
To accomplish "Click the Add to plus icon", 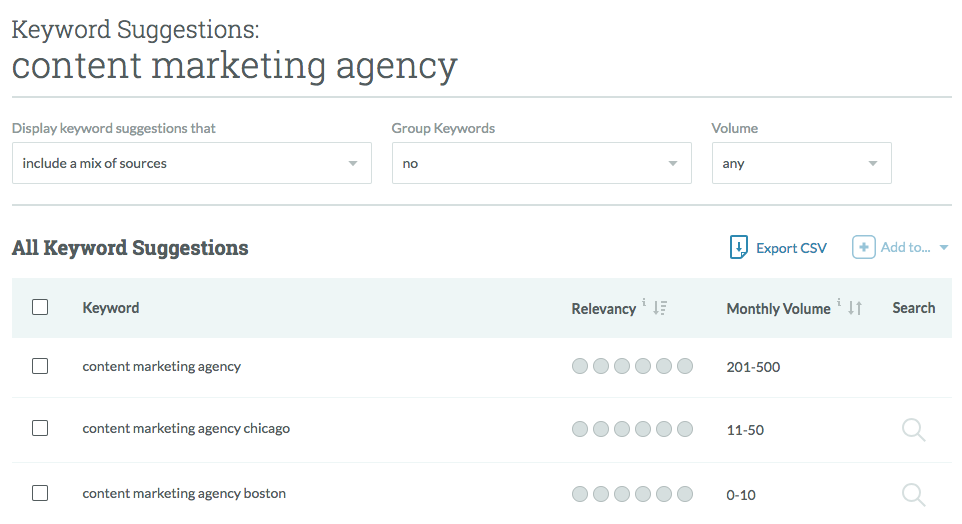I will (x=863, y=247).
